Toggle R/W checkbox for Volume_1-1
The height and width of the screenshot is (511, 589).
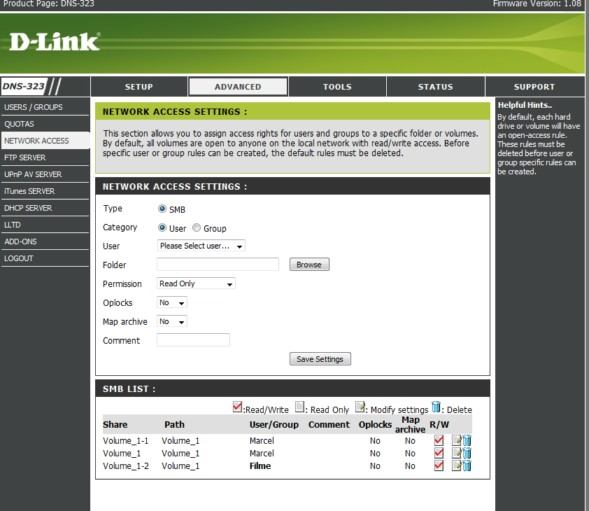tap(438, 440)
